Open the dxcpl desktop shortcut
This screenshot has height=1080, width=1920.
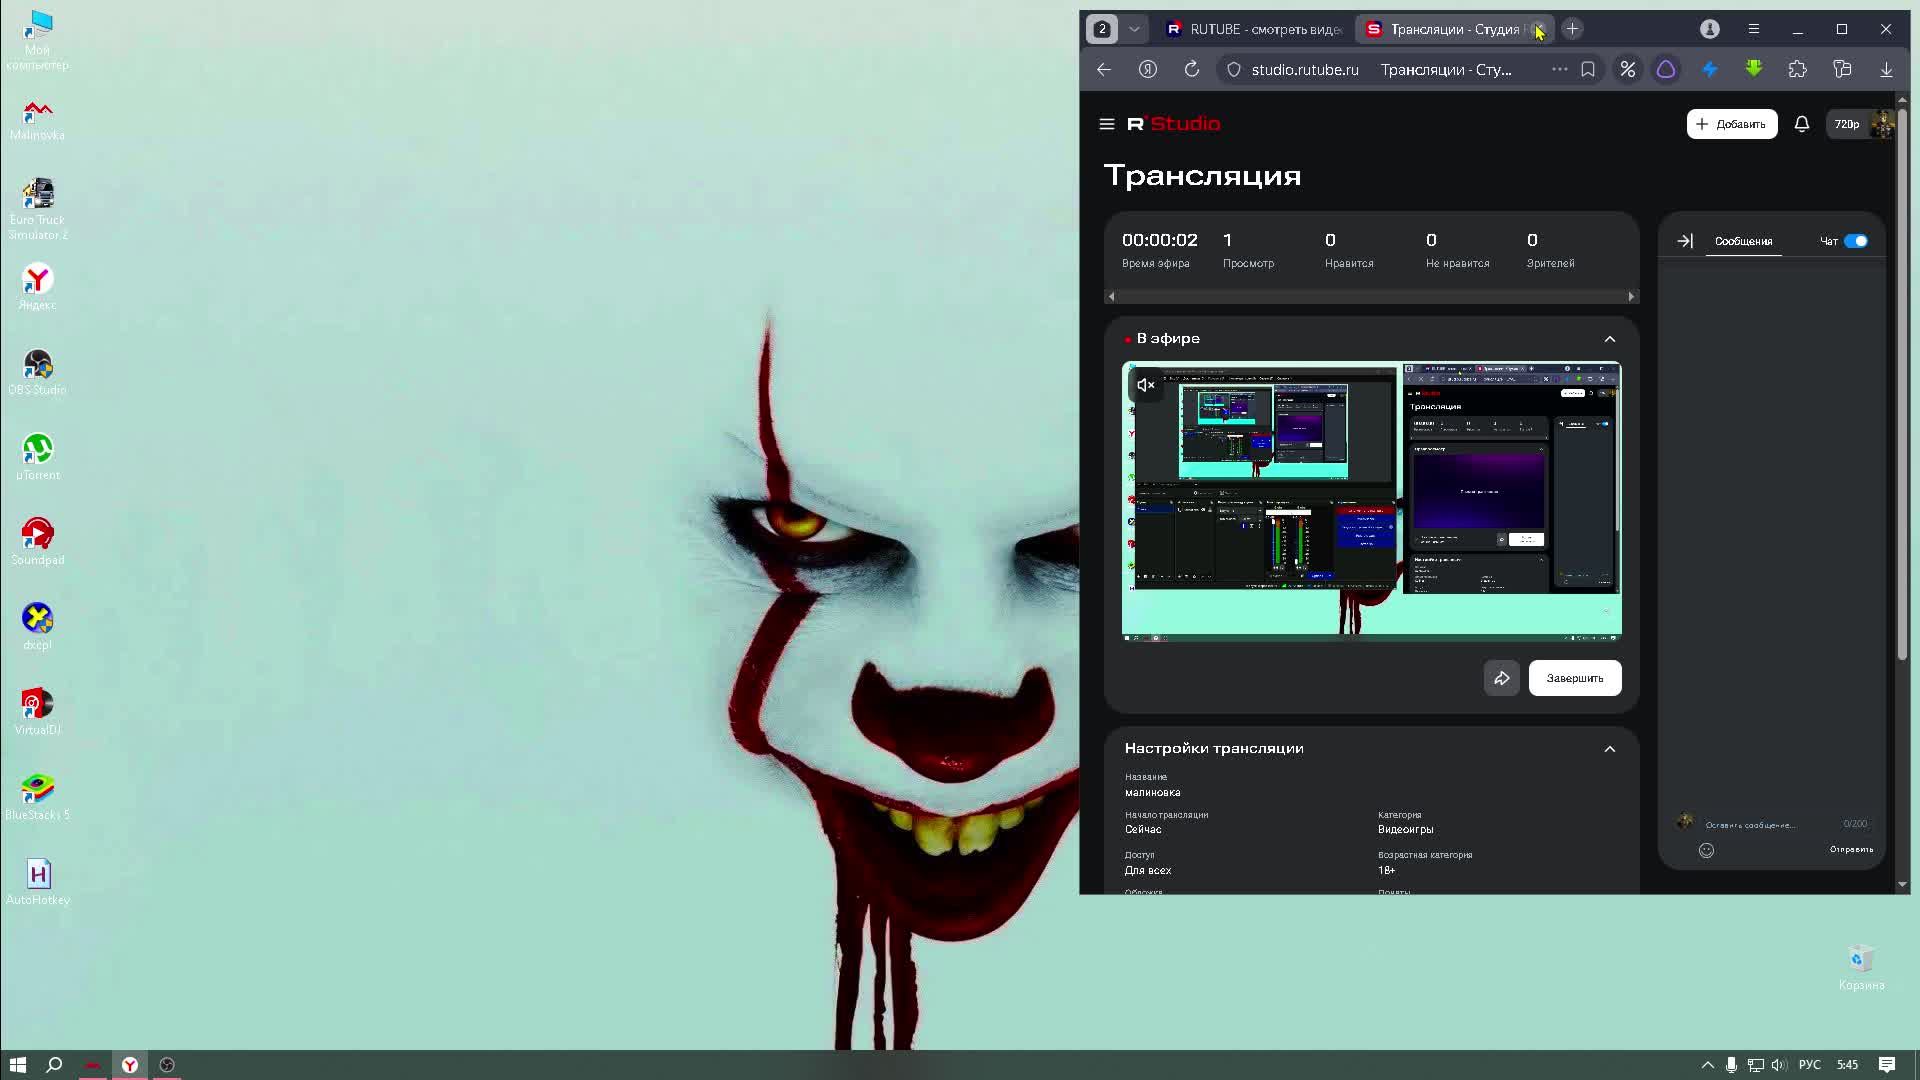38,627
